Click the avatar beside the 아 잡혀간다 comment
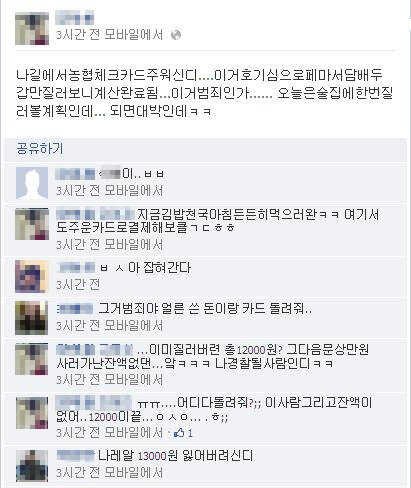The width and height of the screenshot is (411, 488). point(32,276)
